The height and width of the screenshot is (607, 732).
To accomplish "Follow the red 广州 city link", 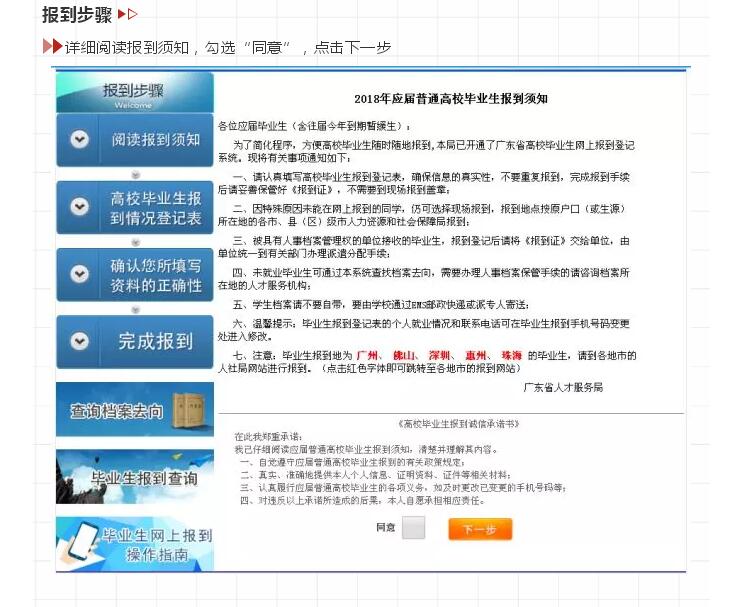I will point(367,355).
